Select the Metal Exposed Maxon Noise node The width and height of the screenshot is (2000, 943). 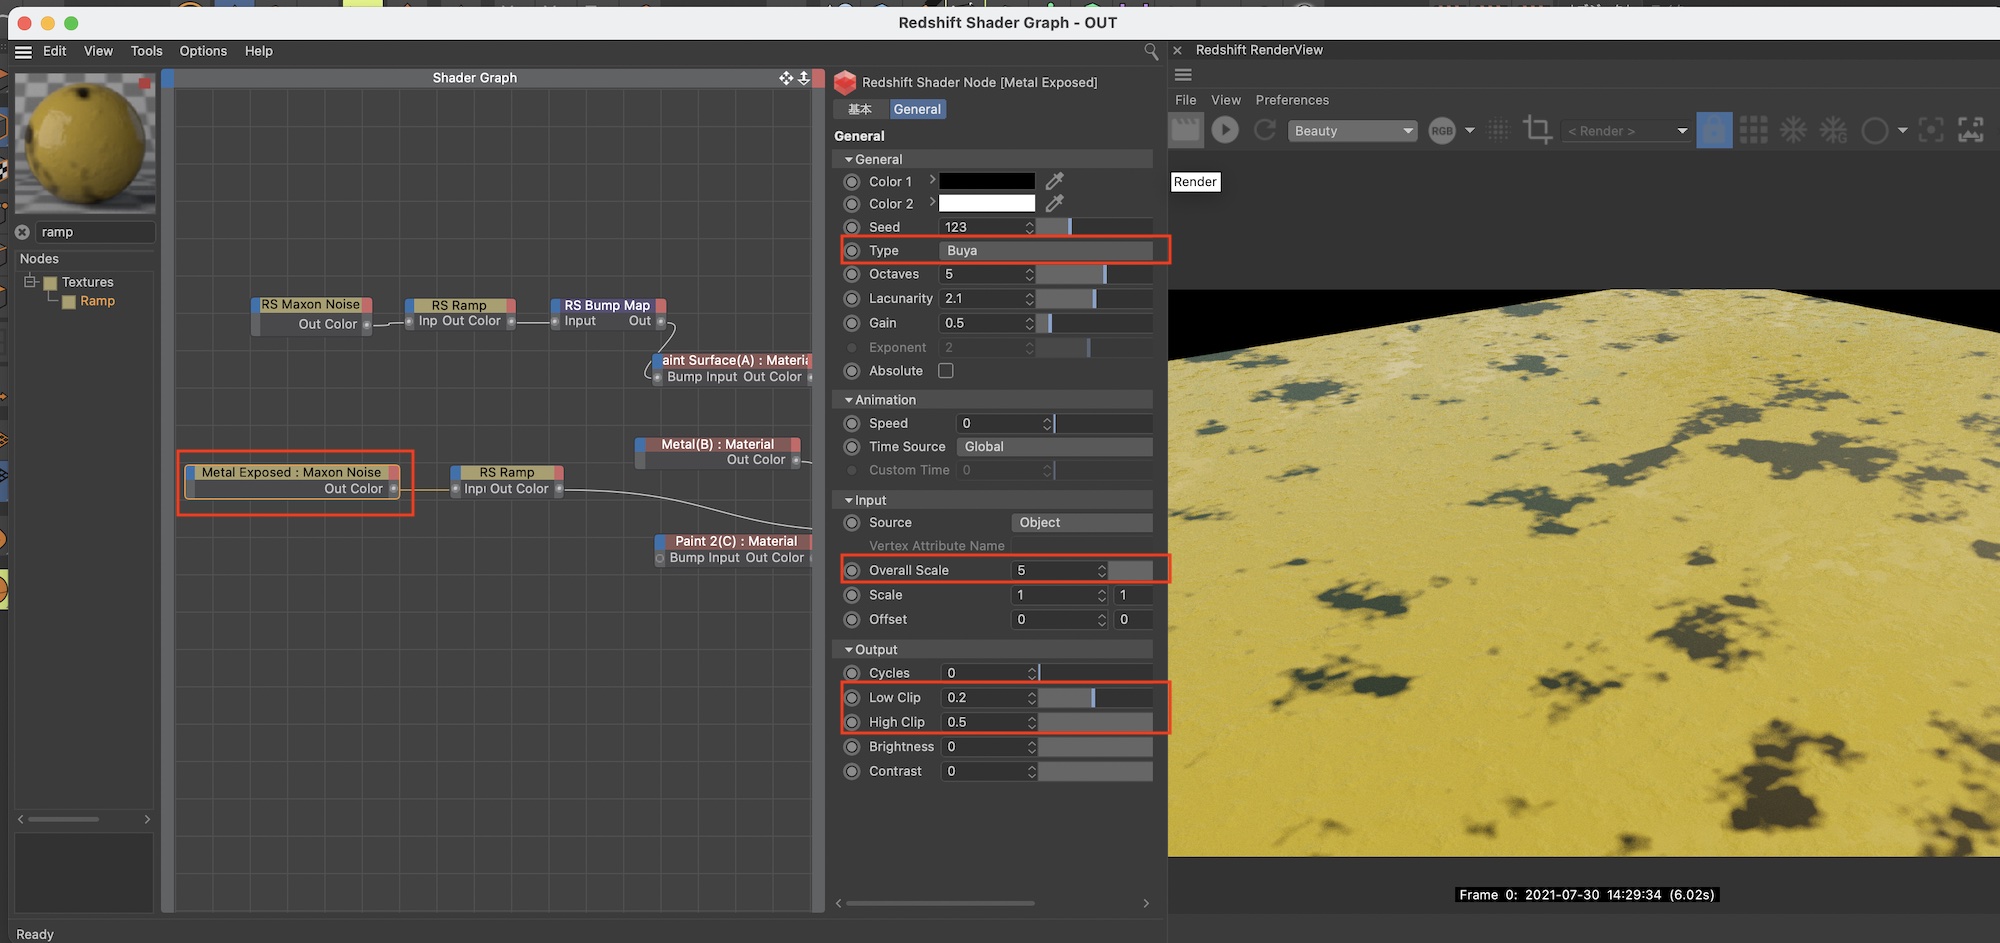click(x=292, y=472)
